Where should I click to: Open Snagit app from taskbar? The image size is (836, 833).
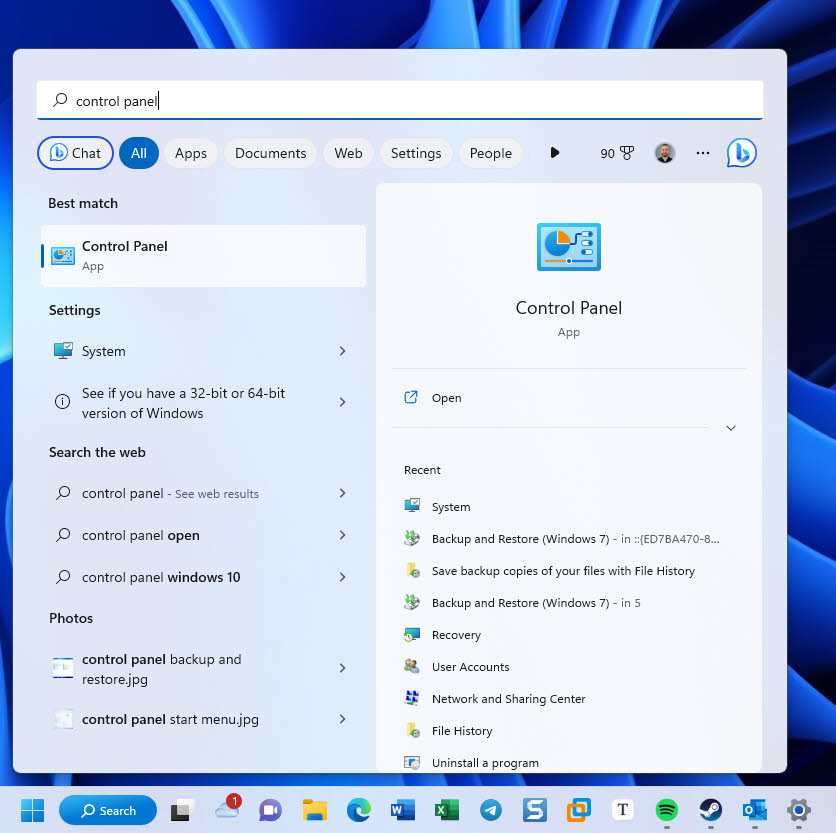(x=535, y=810)
